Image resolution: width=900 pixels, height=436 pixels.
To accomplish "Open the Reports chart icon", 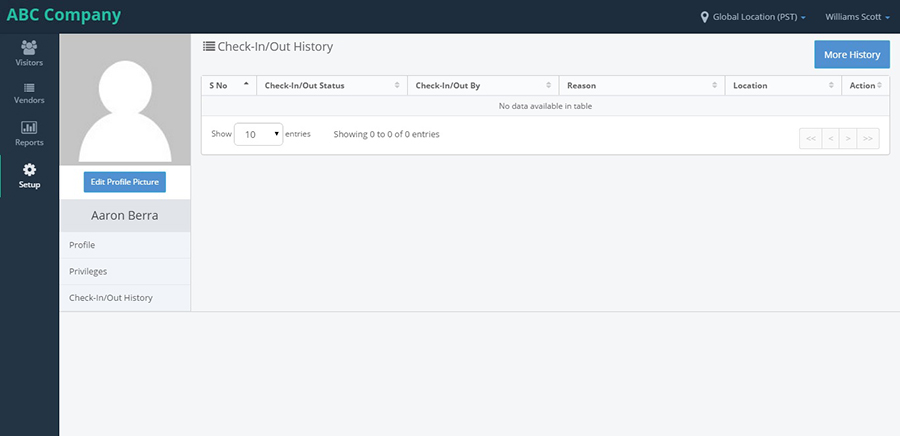I will [29, 127].
